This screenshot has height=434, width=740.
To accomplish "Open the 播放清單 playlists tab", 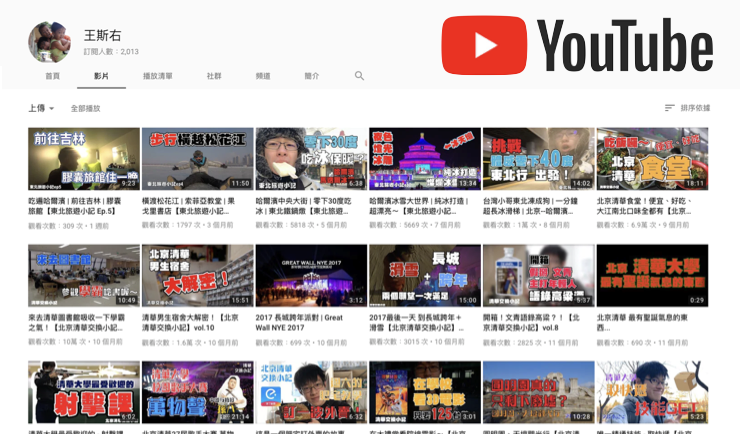I will point(157,75).
